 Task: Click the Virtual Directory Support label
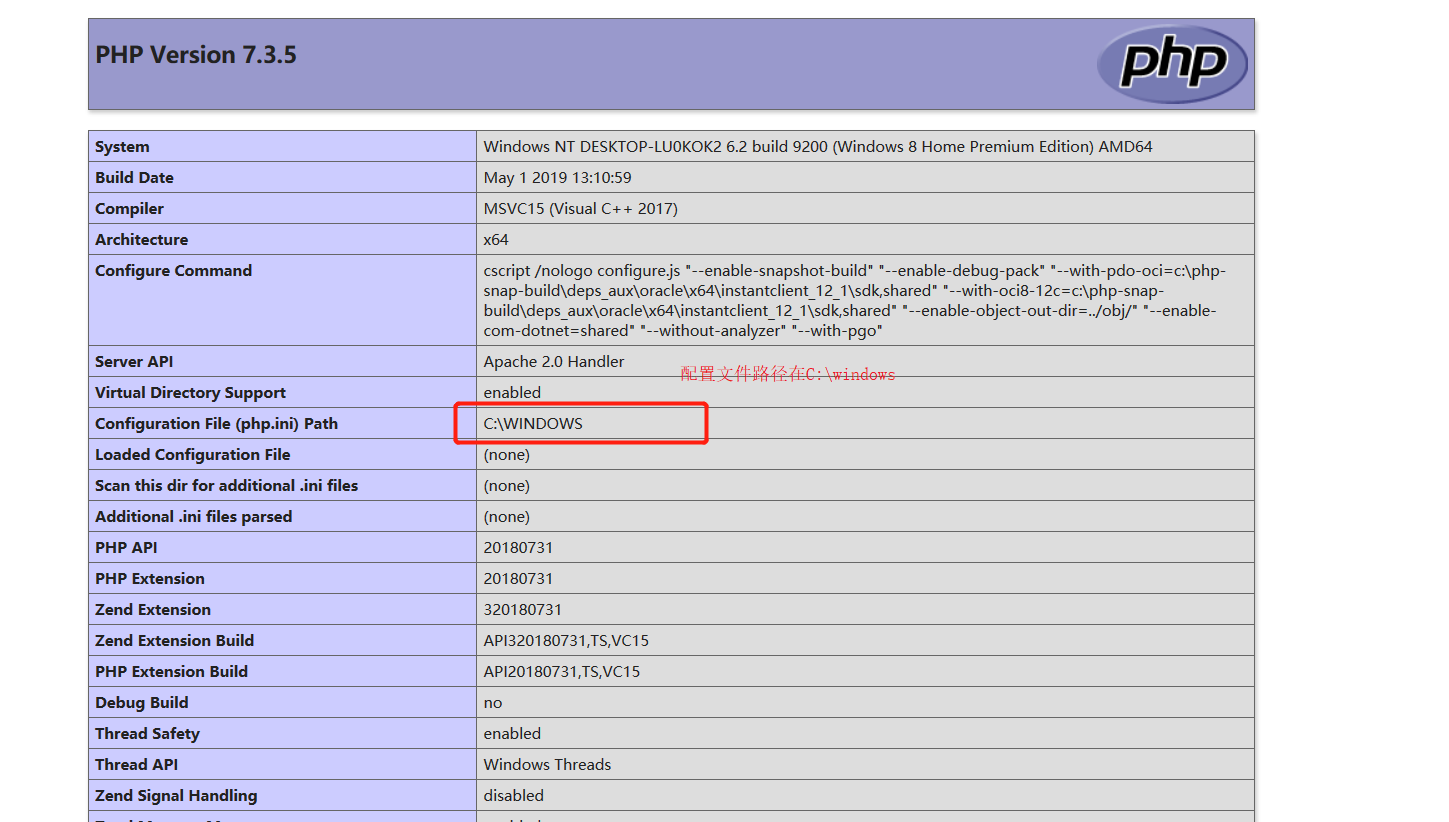pos(190,393)
